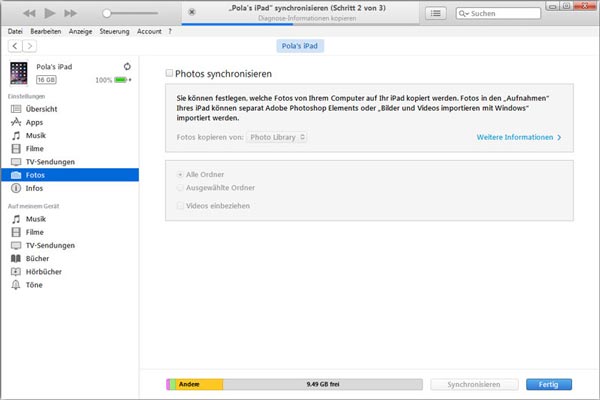Click the Musik icon under Auf meinem Gerät
Screen dimensions: 600x400
tap(16, 219)
